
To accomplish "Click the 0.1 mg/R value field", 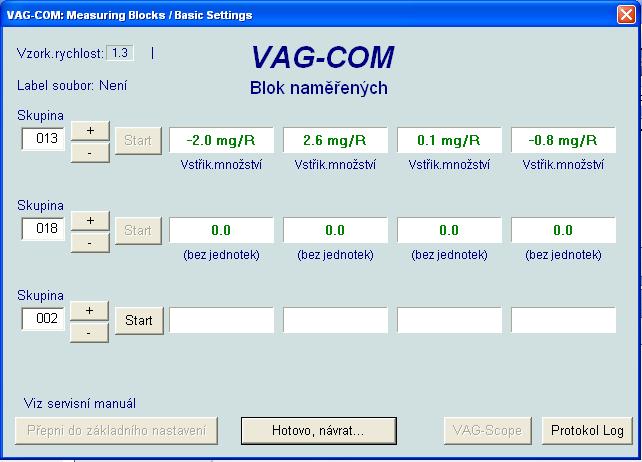I will 449,140.
